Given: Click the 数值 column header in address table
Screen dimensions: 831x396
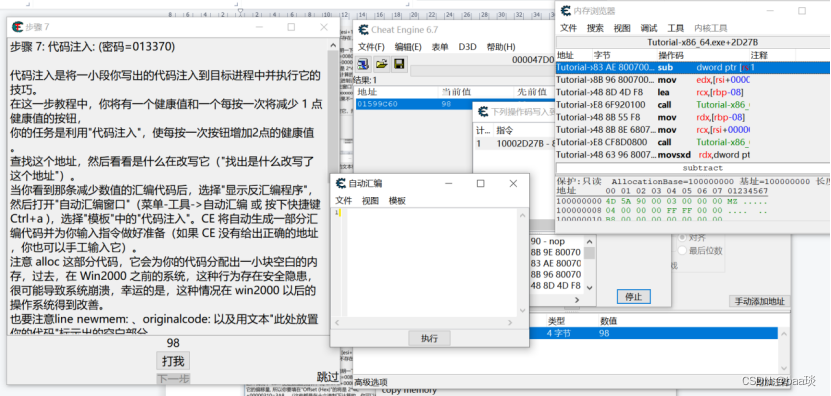Looking at the screenshot, I should click(x=608, y=321).
